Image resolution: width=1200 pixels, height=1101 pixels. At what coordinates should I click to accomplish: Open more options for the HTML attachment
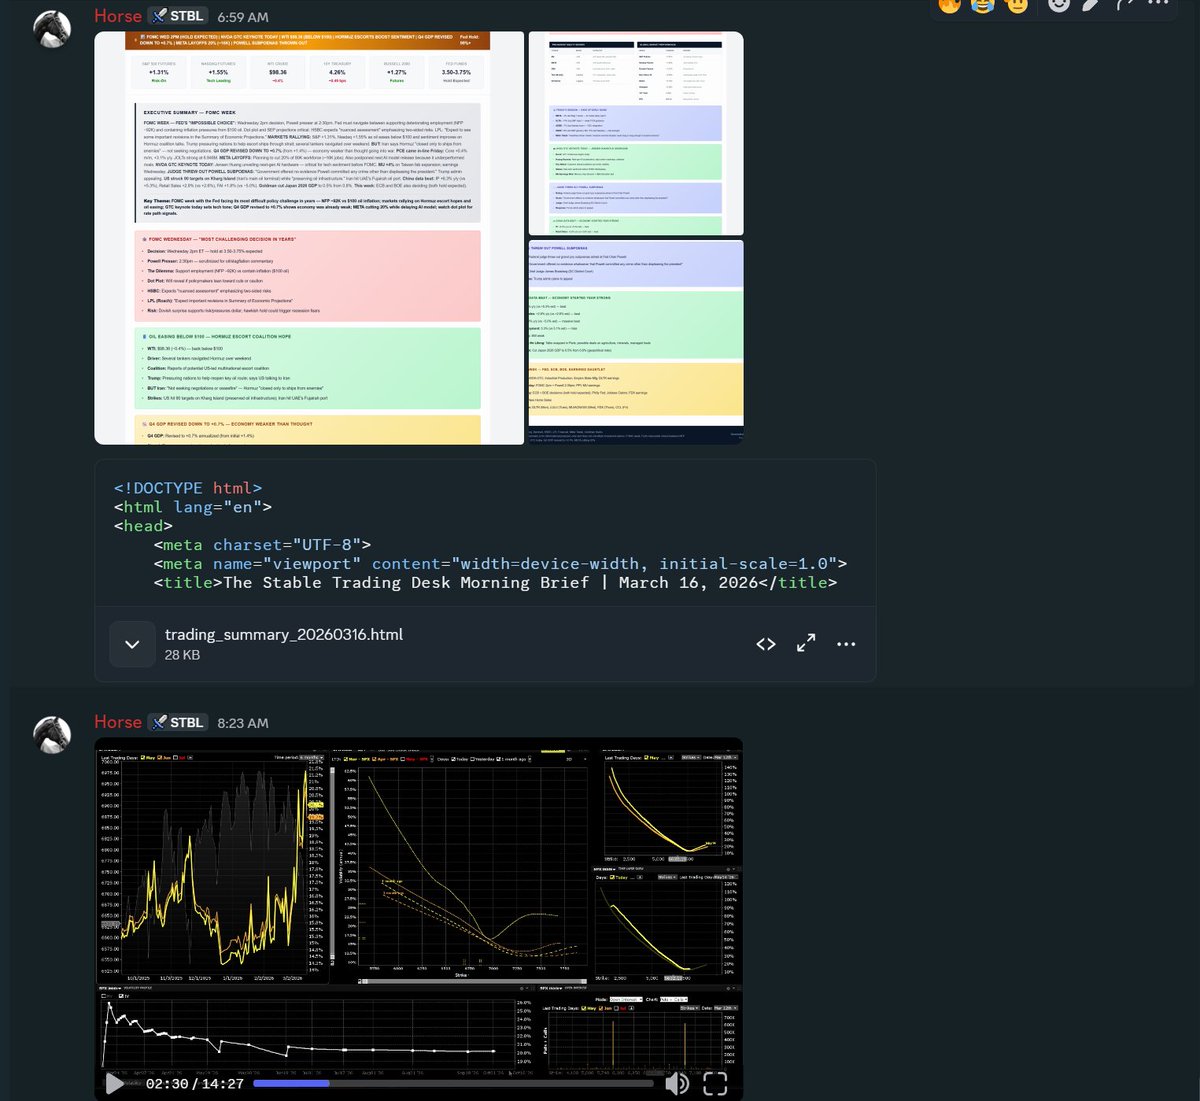click(x=846, y=644)
